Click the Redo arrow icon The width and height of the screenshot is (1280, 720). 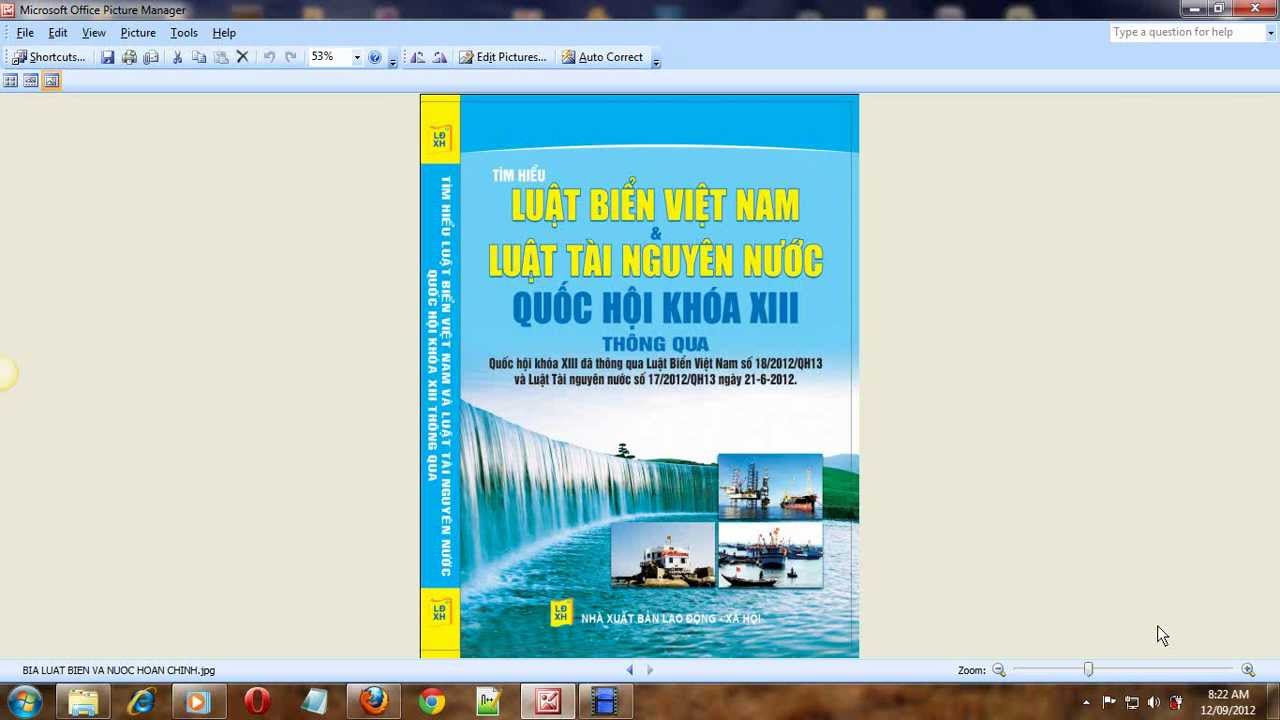pos(291,57)
